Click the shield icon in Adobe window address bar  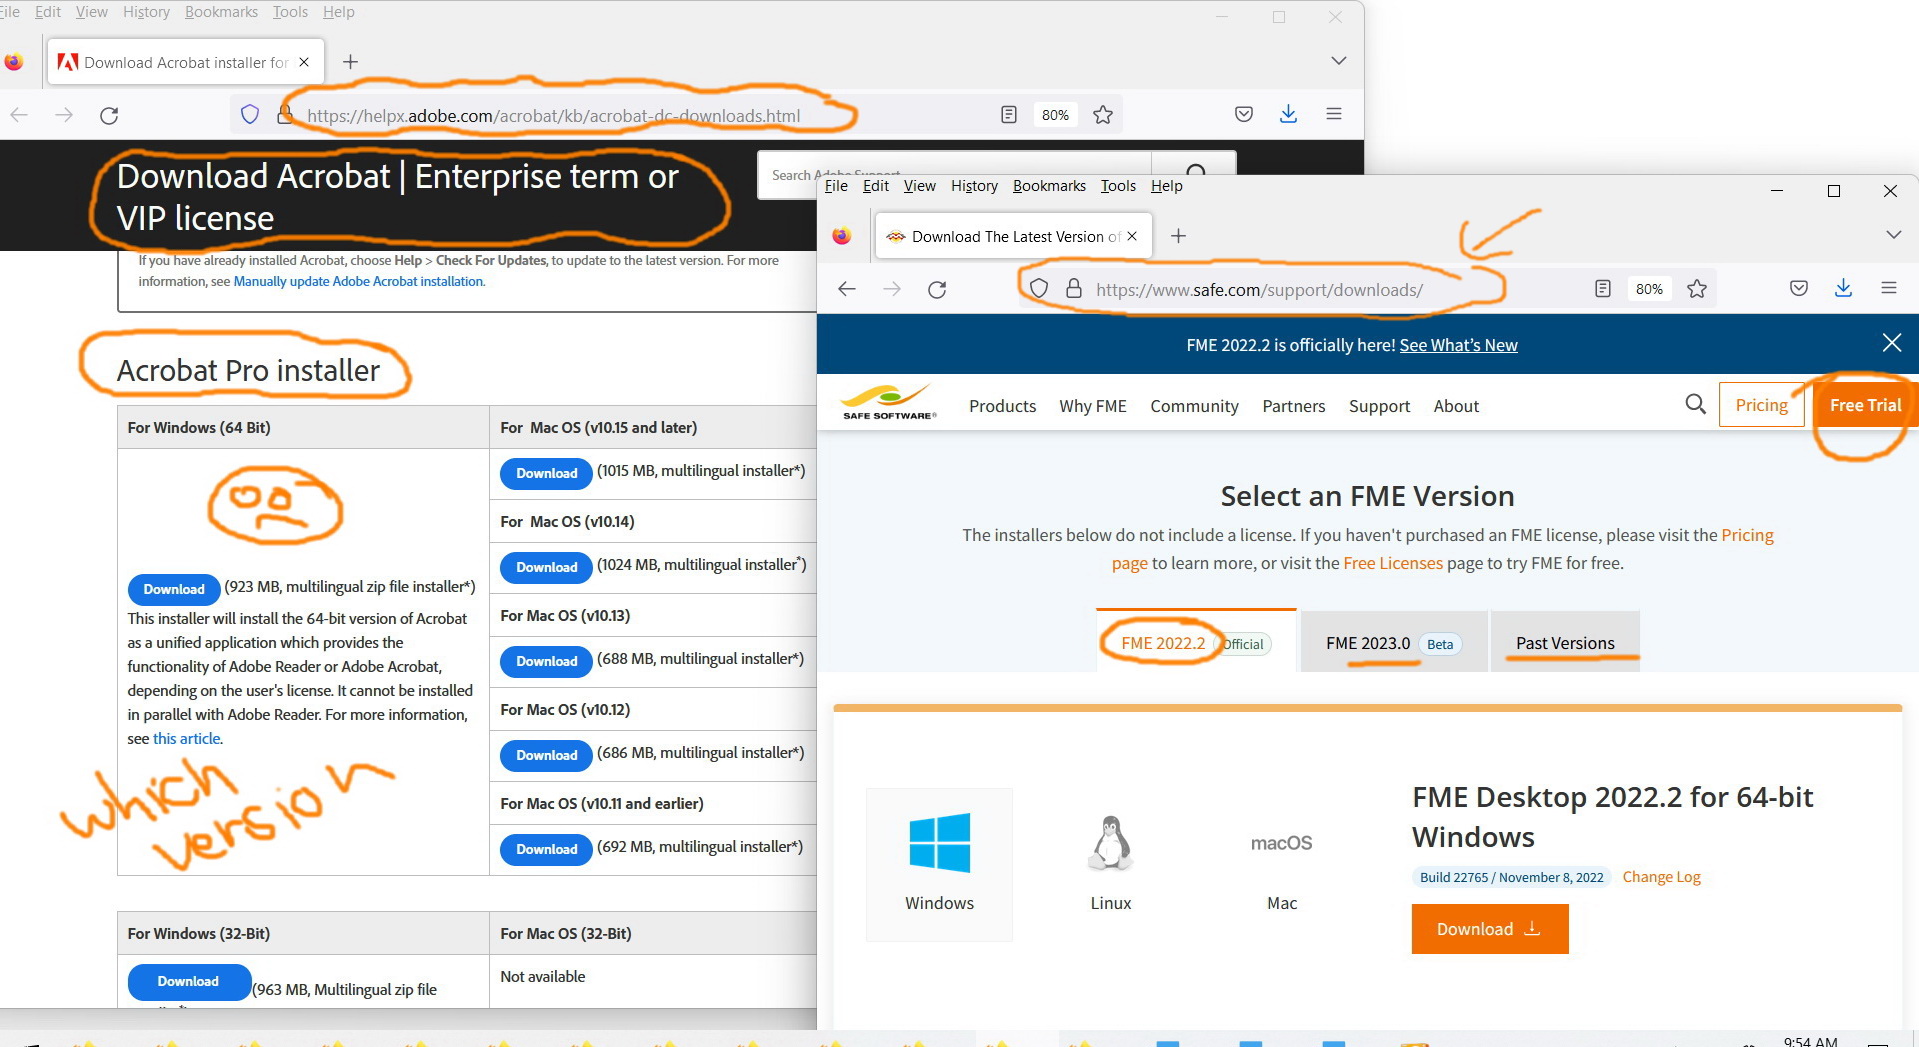pyautogui.click(x=250, y=115)
